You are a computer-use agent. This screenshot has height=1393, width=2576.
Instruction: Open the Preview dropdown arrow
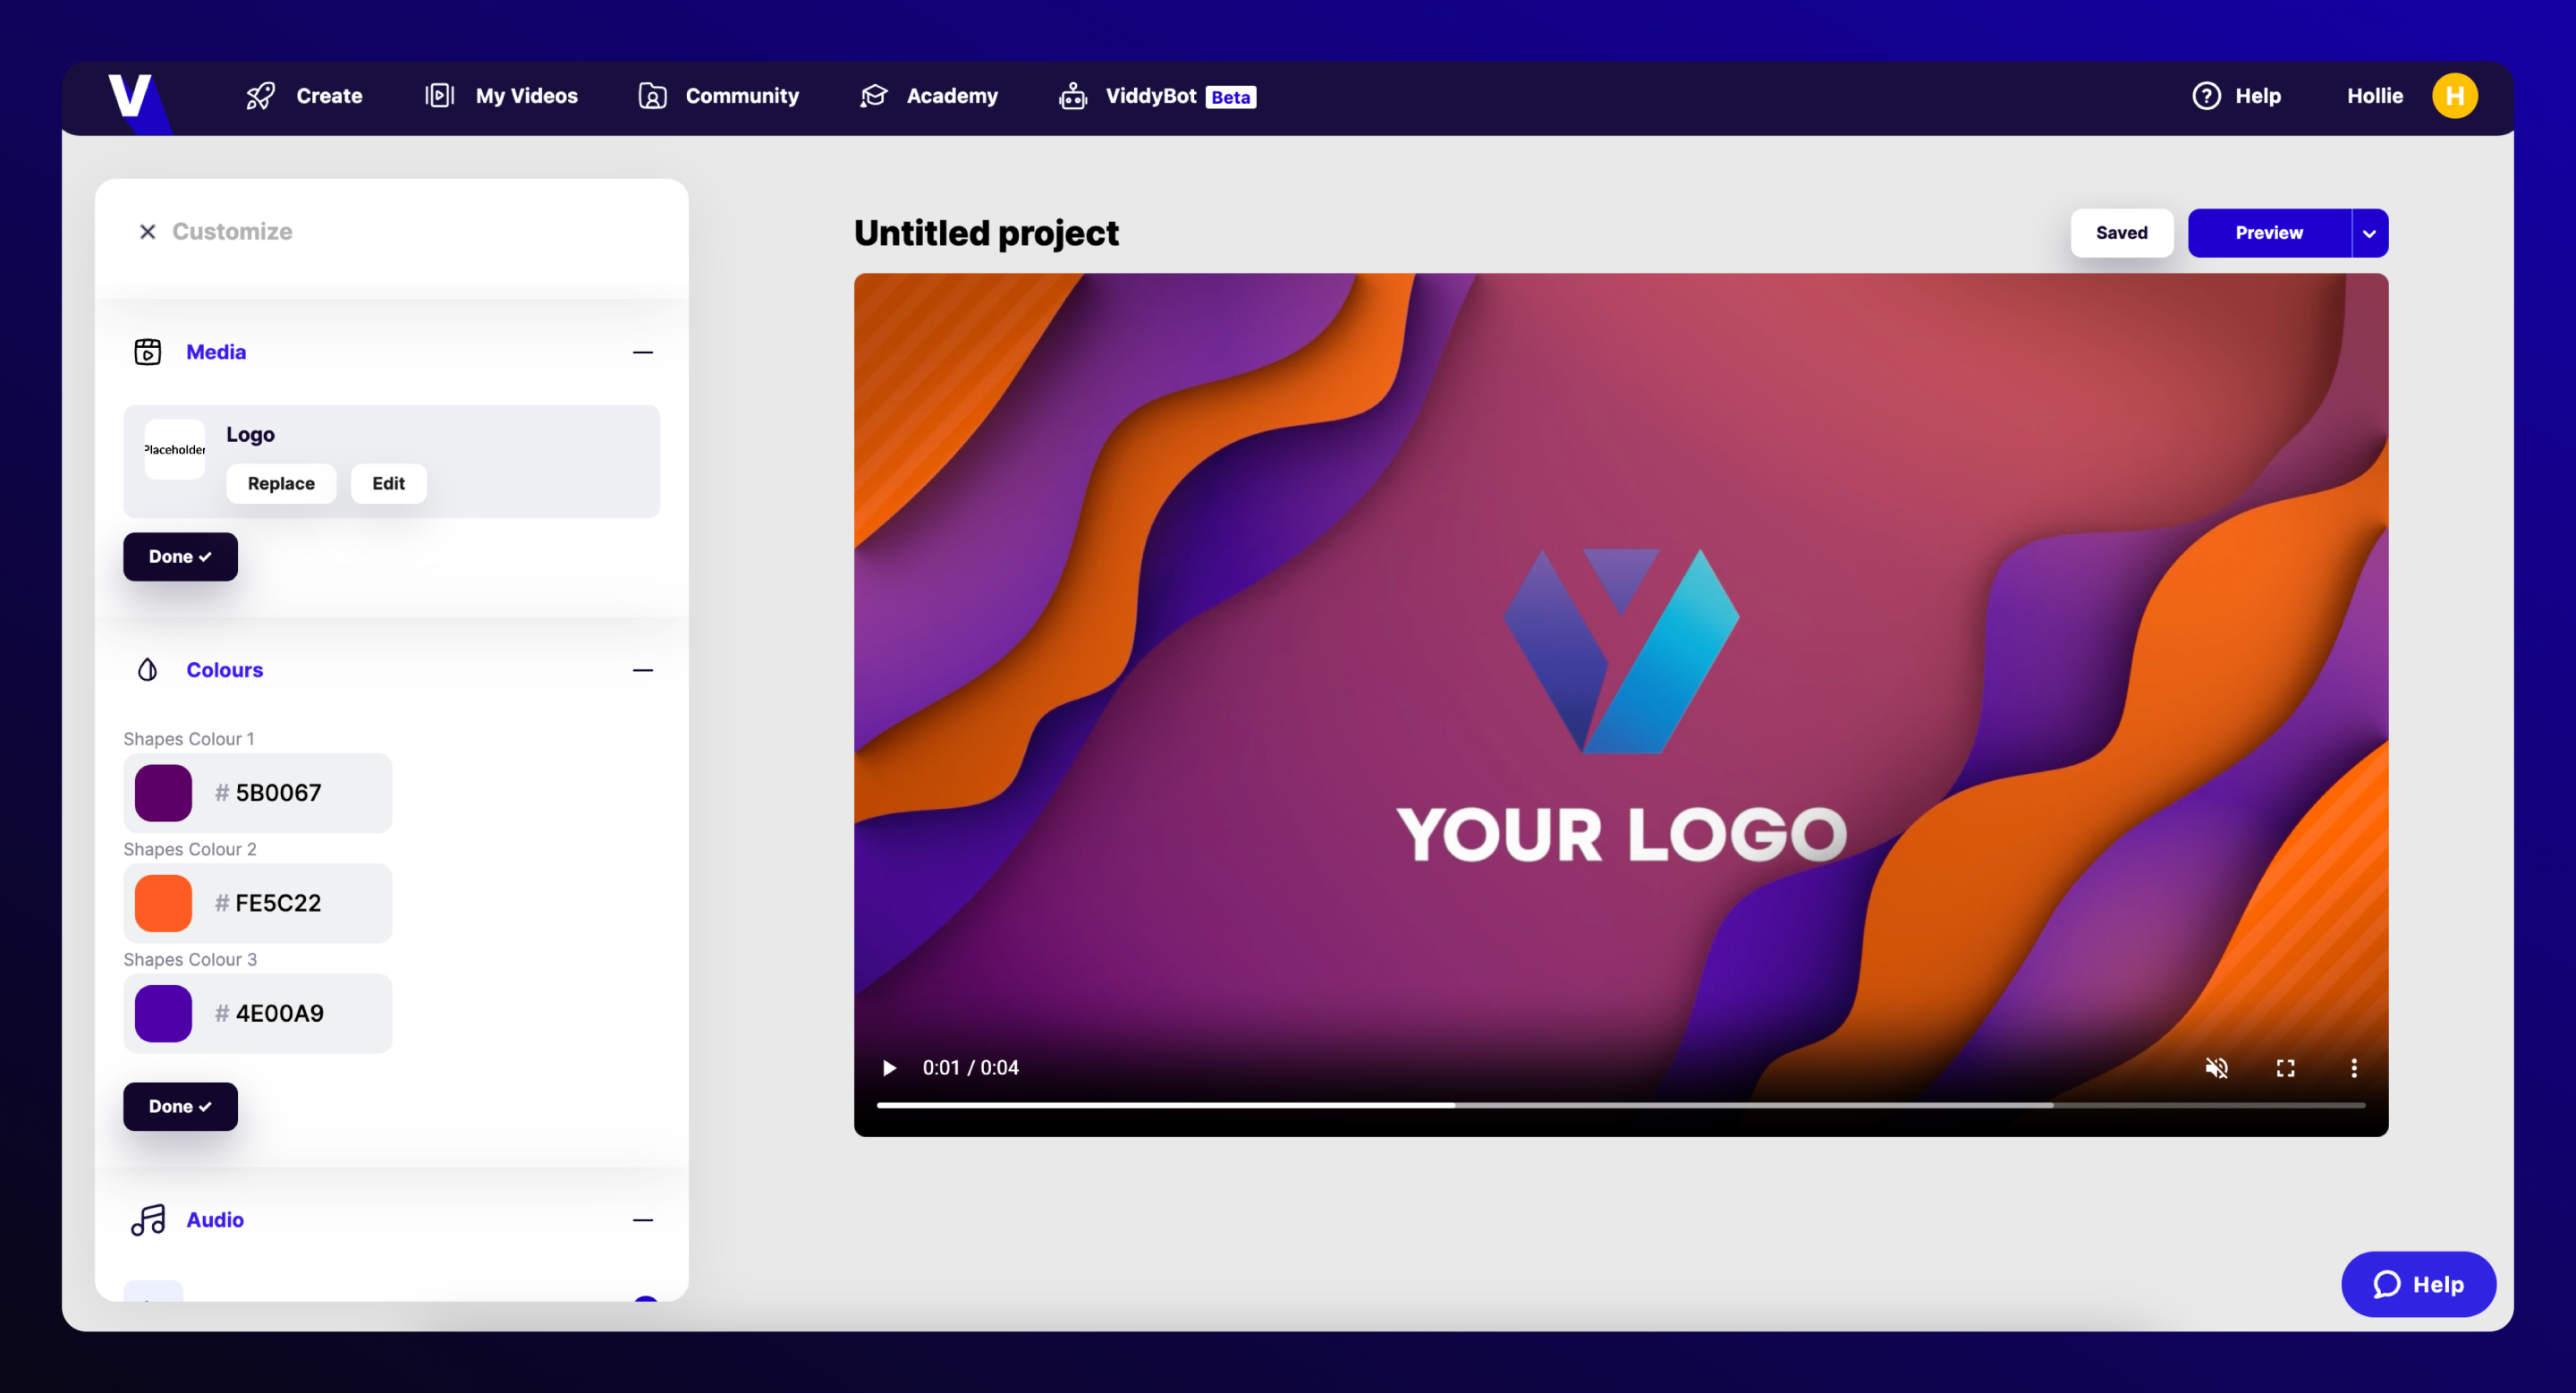click(x=2369, y=233)
